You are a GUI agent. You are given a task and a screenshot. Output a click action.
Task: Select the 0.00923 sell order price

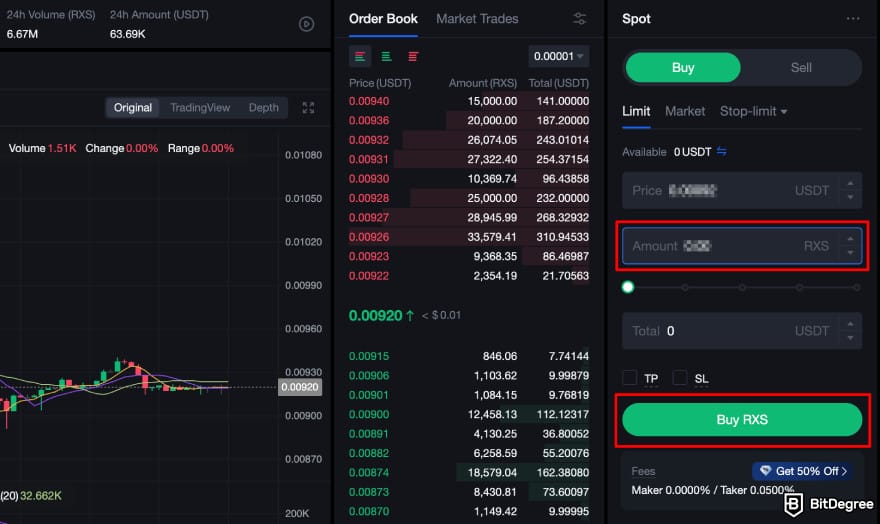click(369, 256)
